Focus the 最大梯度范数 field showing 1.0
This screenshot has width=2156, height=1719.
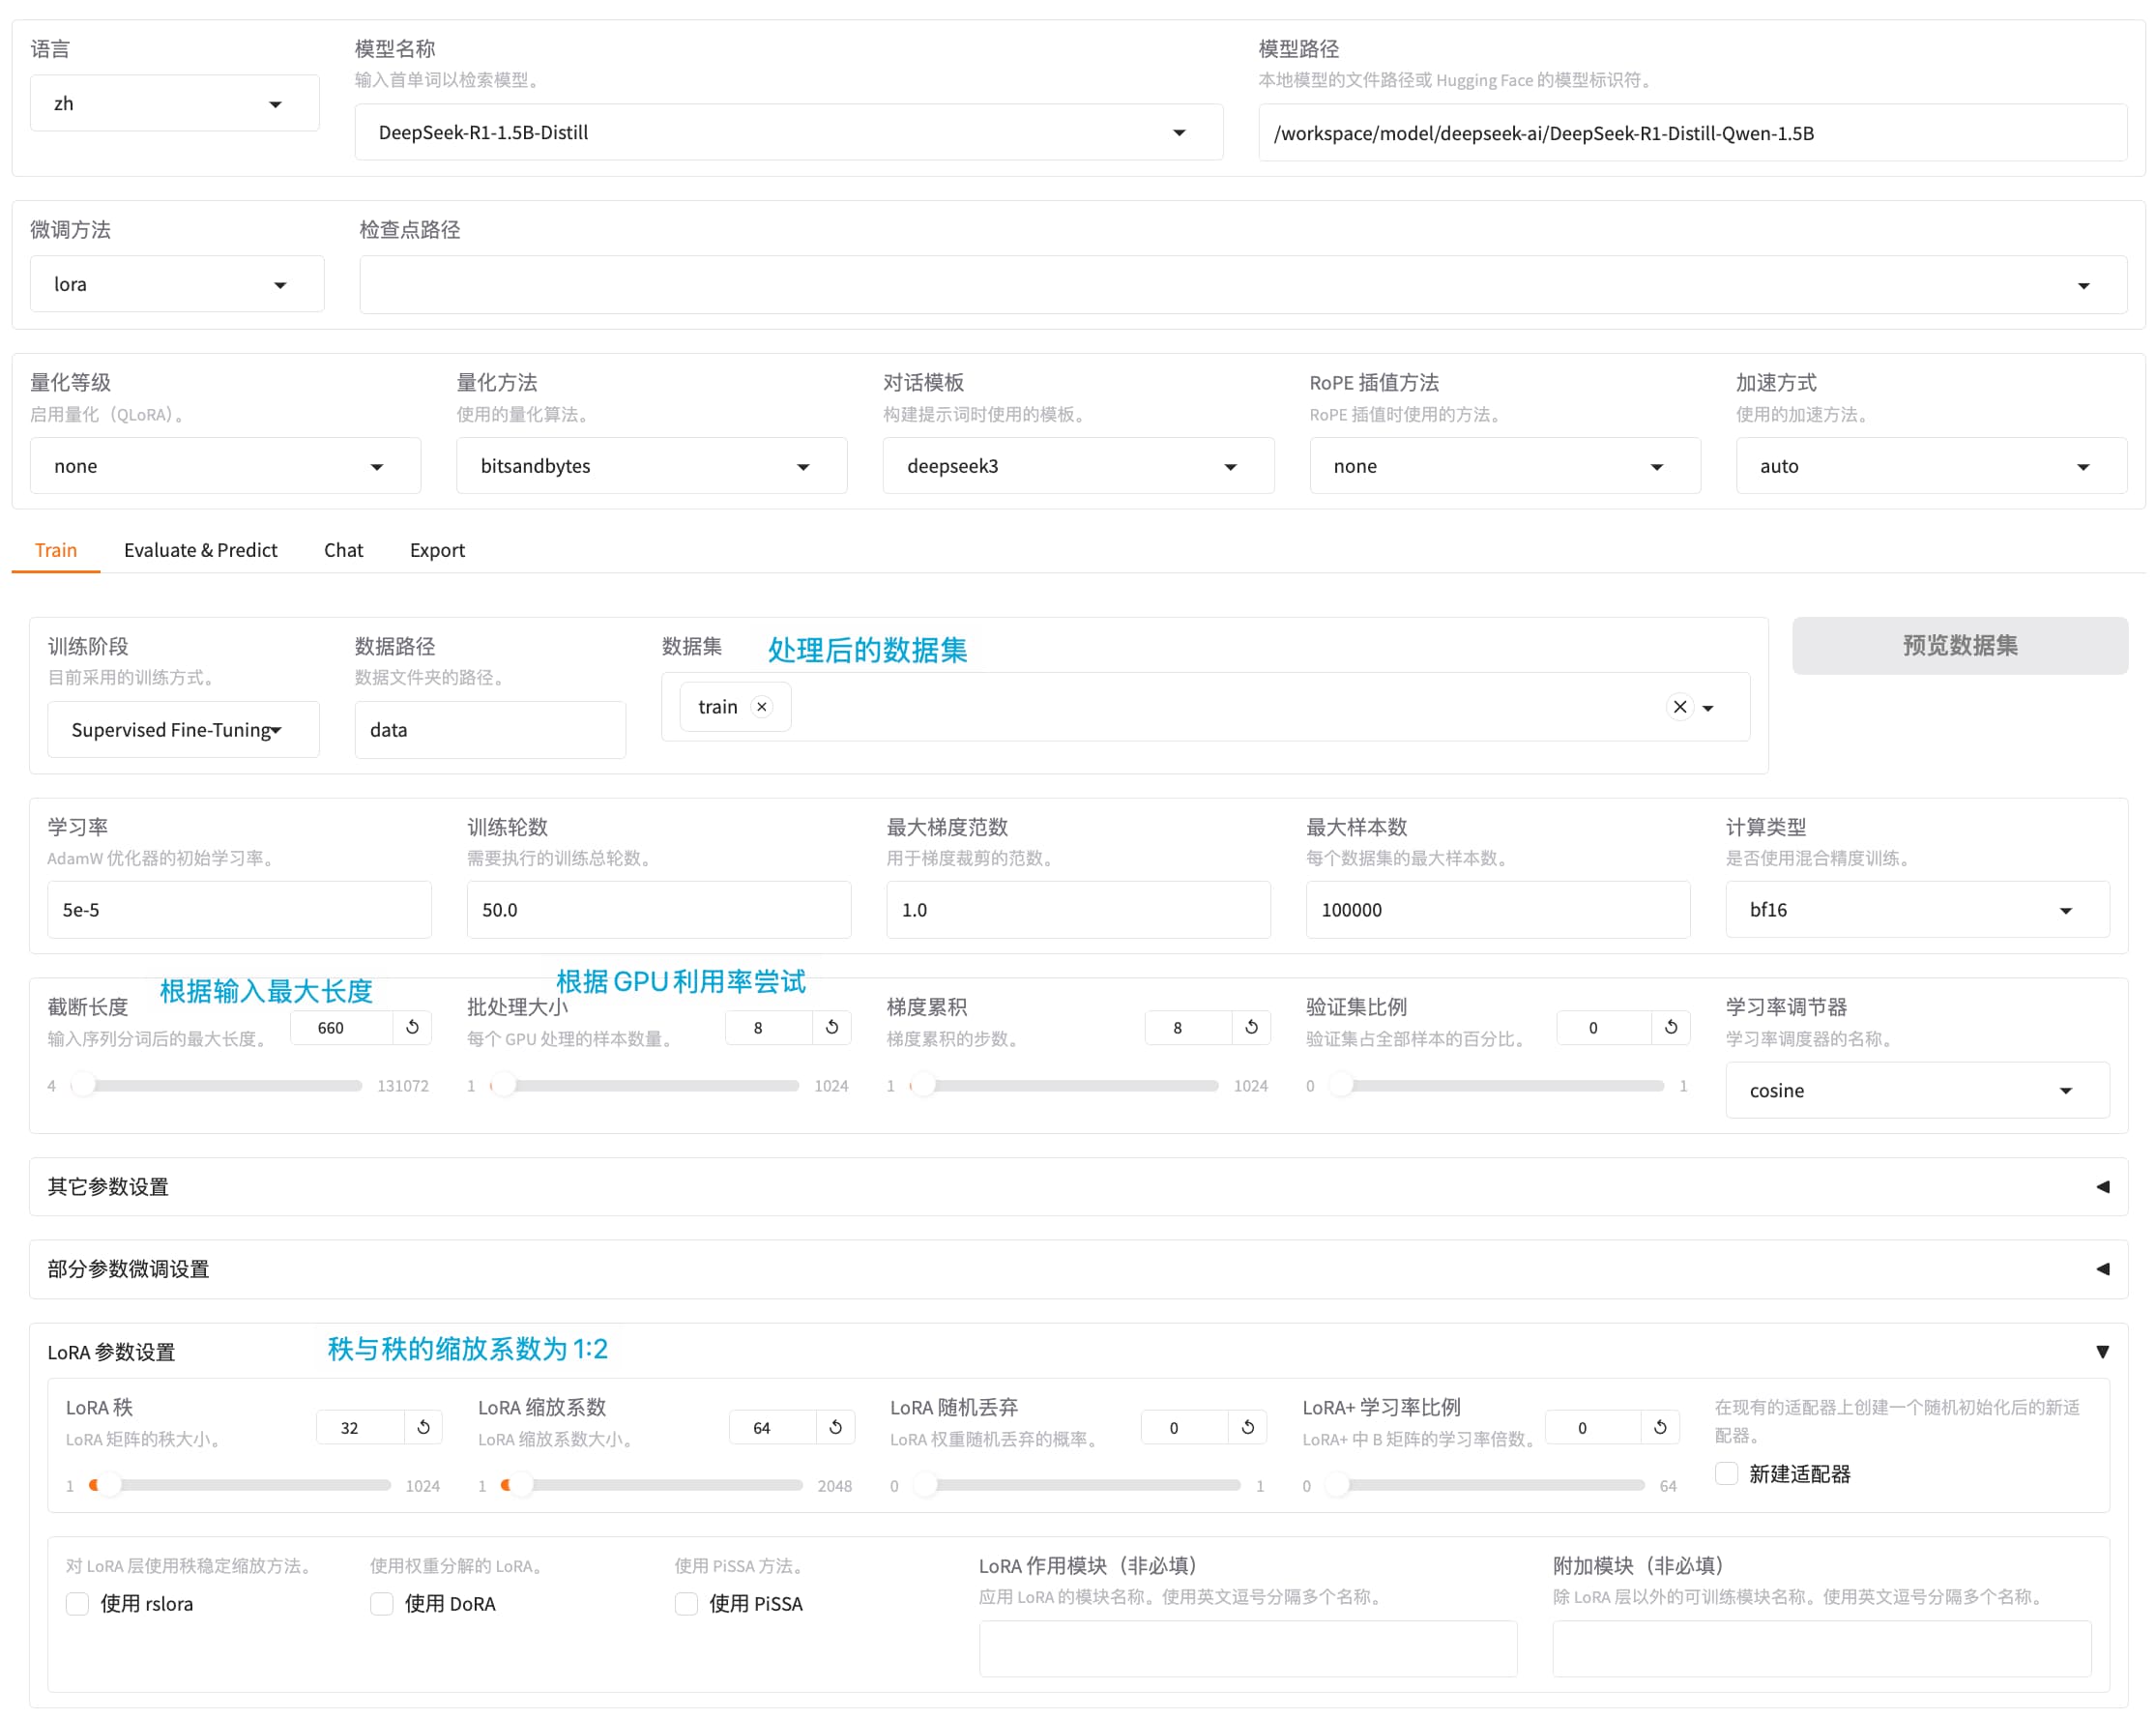pyautogui.click(x=1078, y=910)
